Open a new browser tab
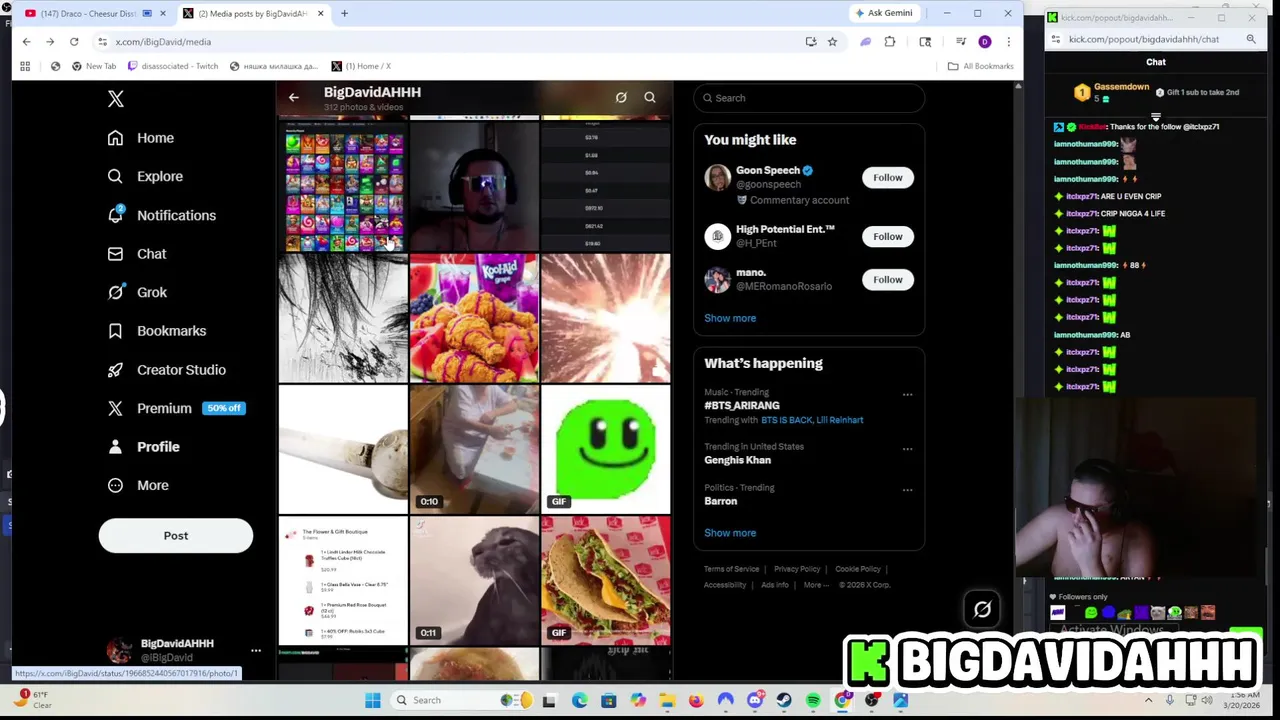 pyautogui.click(x=344, y=14)
